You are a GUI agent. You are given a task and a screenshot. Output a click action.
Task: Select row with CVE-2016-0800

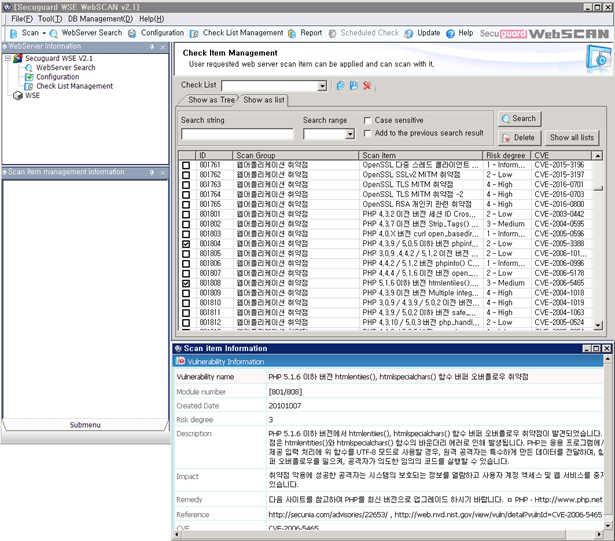[x=386, y=204]
